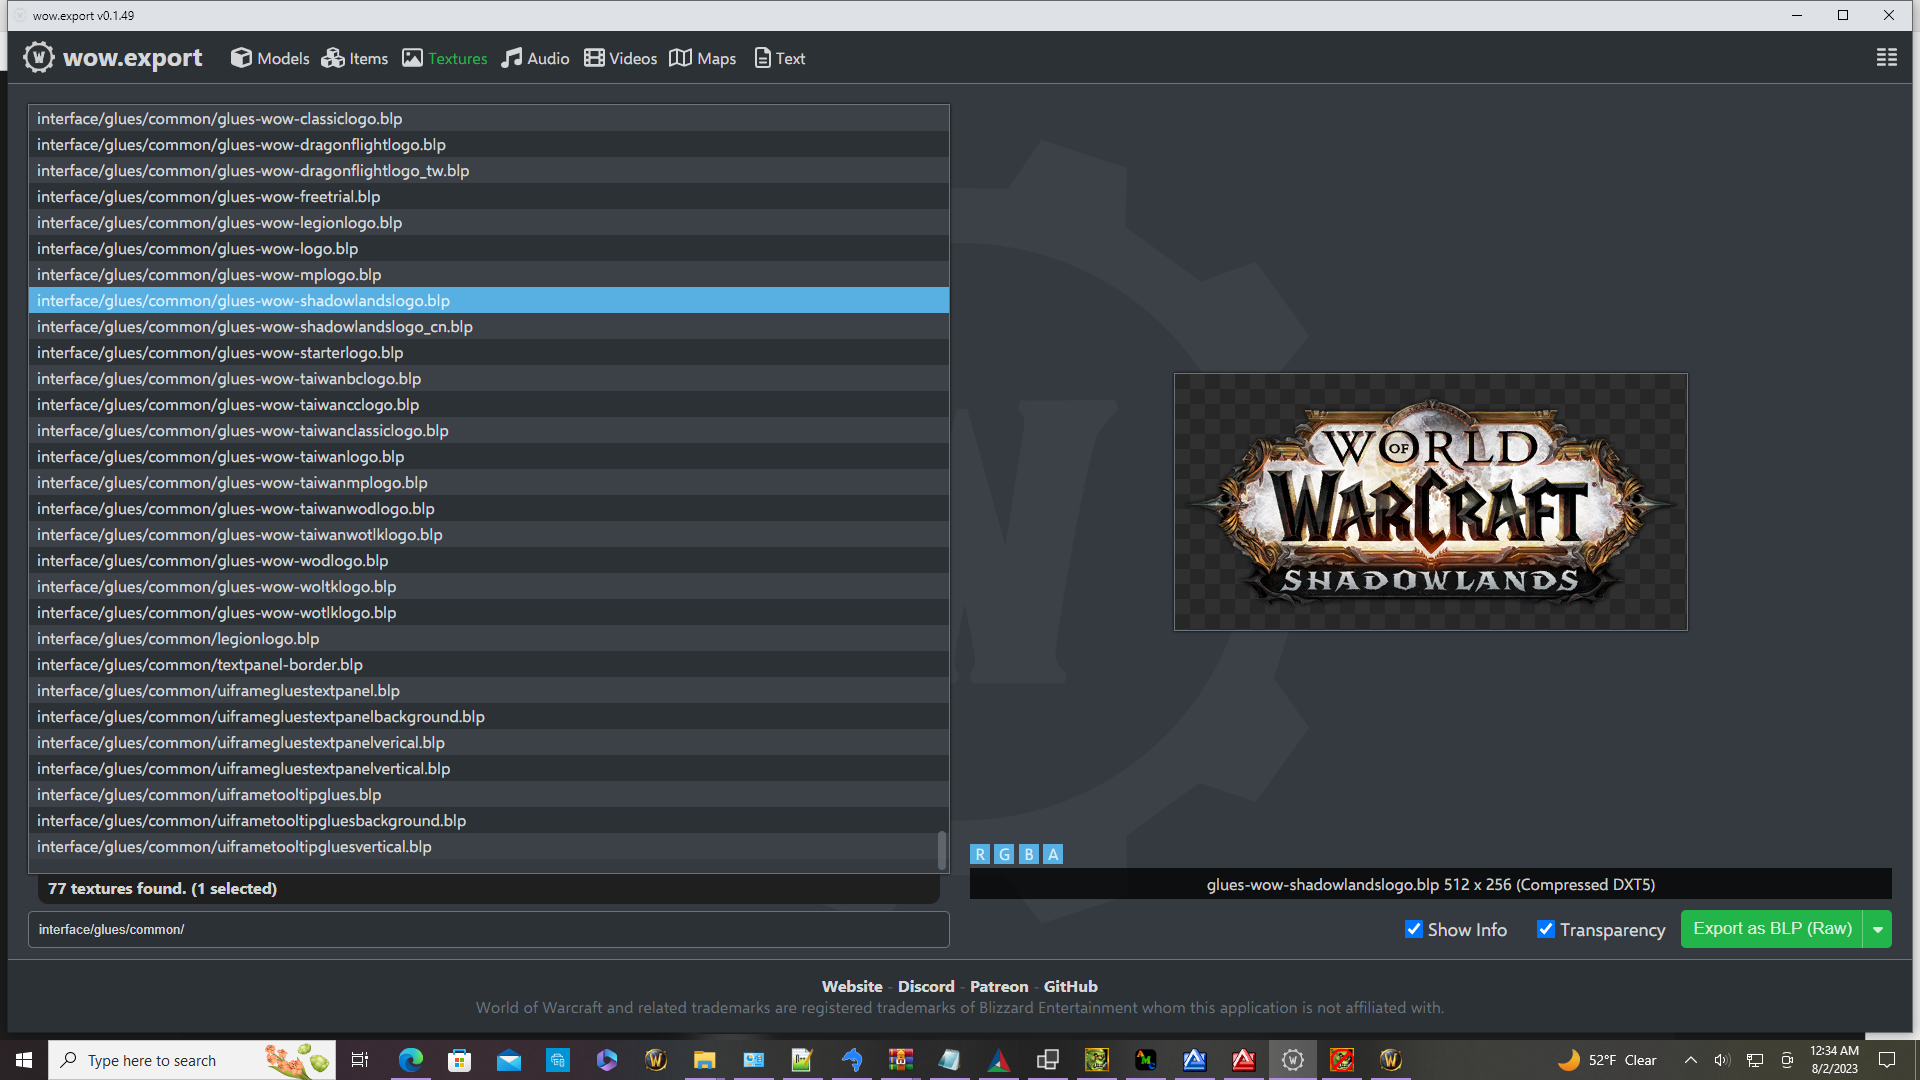Open the Models tab
This screenshot has height=1080, width=1920.
[x=270, y=58]
